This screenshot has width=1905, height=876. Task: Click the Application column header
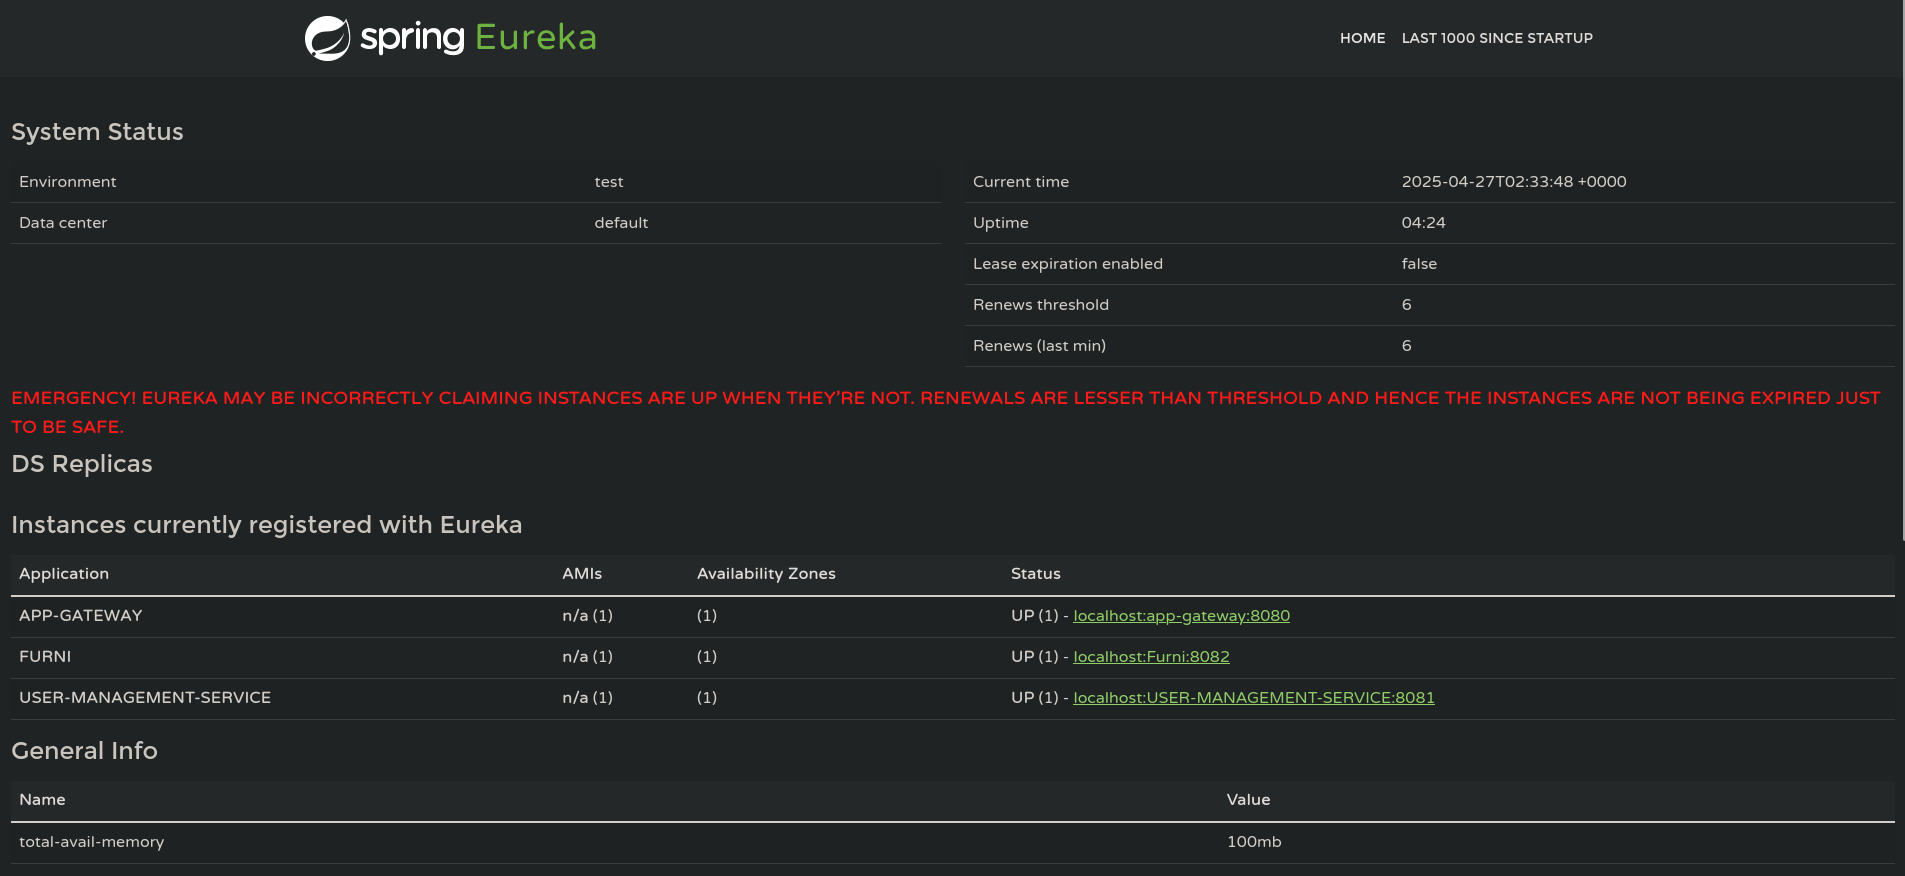[64, 574]
